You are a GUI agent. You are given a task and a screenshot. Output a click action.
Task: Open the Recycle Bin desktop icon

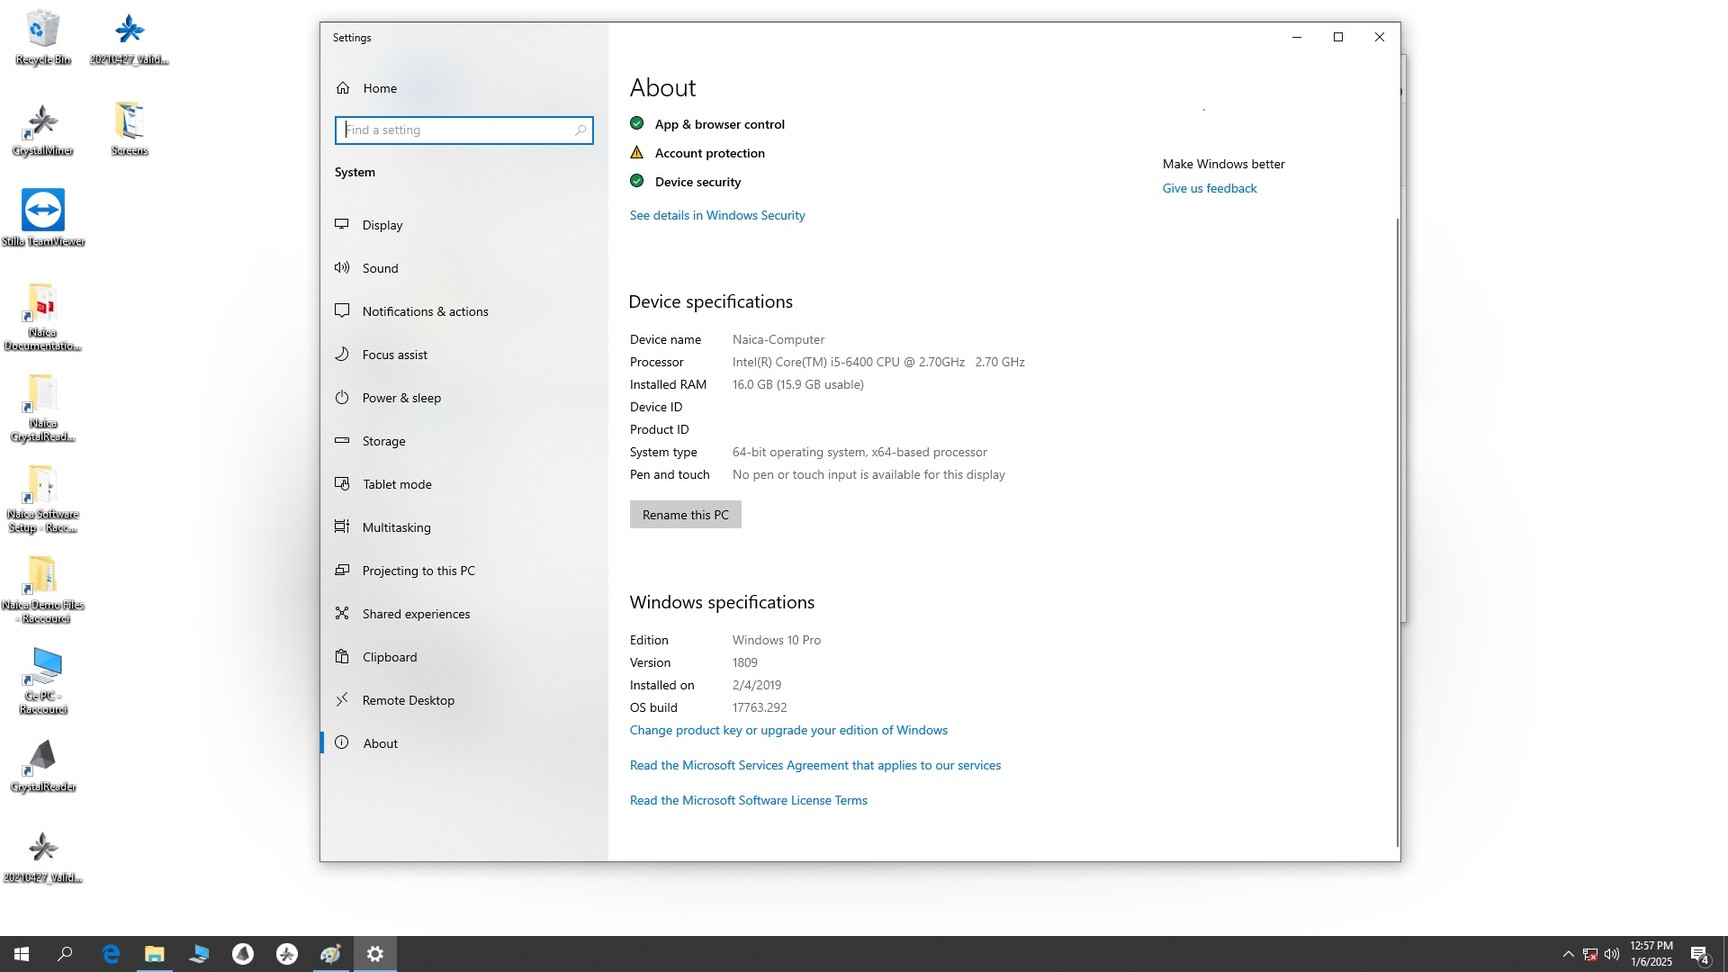point(43,38)
